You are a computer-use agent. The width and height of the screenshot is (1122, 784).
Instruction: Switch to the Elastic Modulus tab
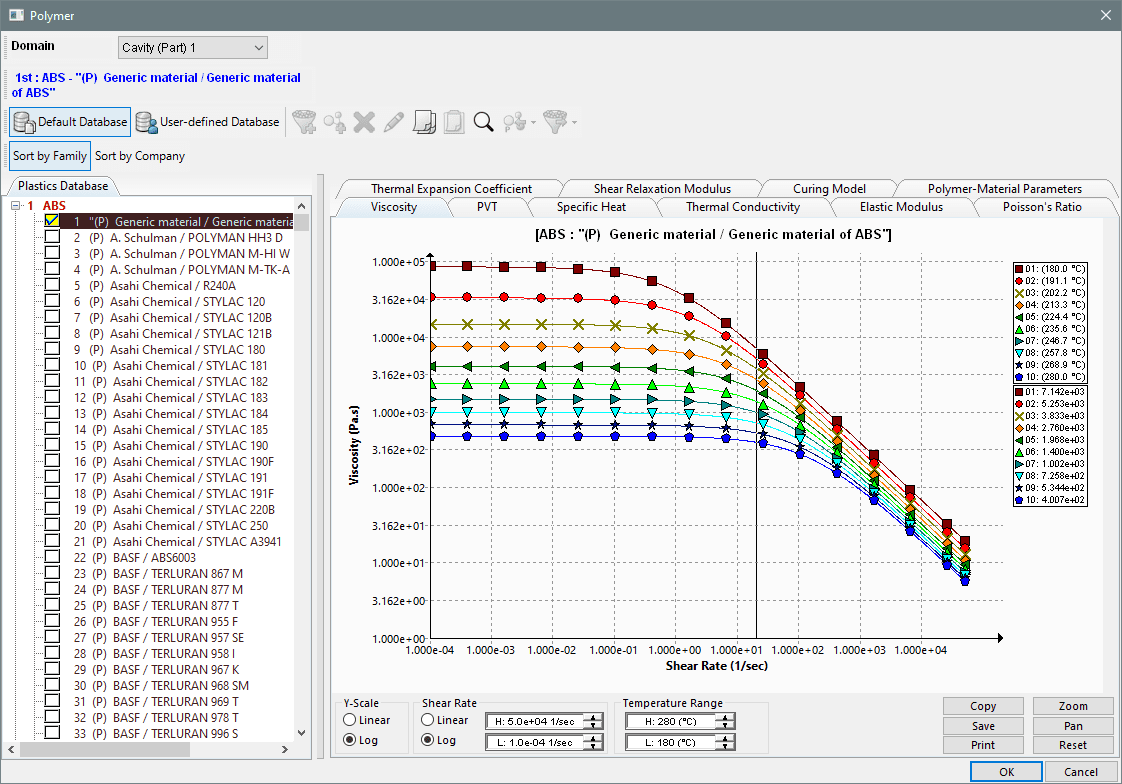tap(901, 207)
